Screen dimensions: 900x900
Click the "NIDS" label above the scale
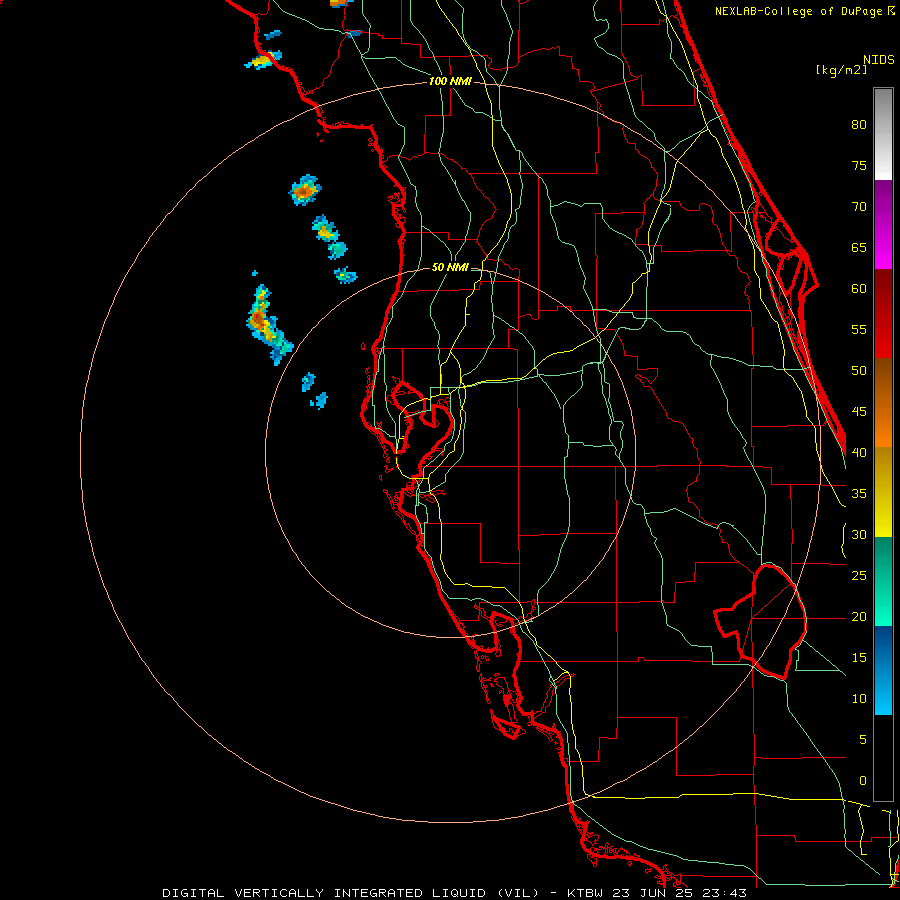click(x=879, y=59)
